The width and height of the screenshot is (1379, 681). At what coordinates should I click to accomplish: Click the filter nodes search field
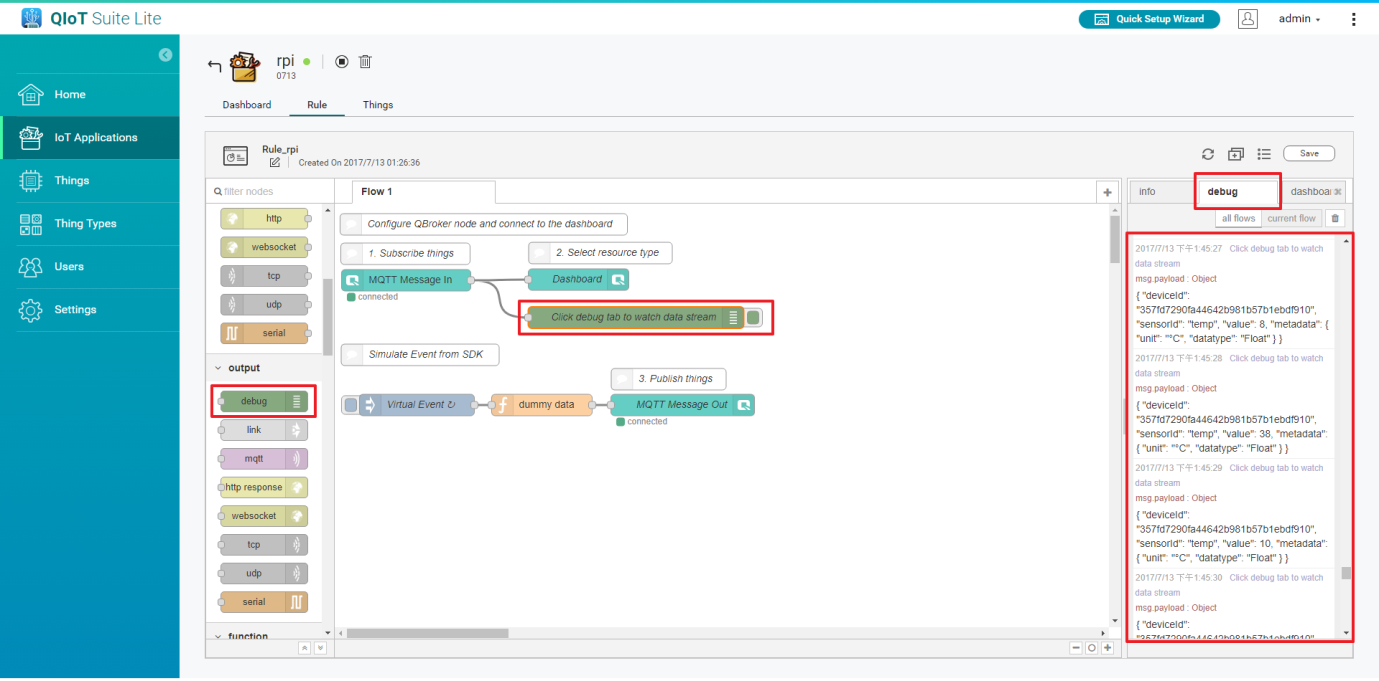(270, 192)
